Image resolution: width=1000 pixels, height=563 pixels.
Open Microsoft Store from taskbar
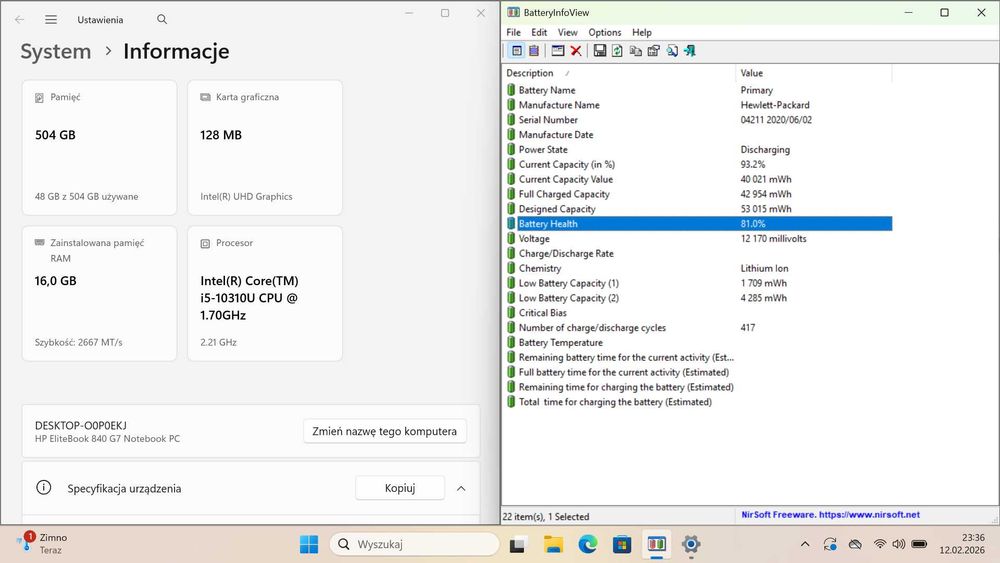coord(622,545)
